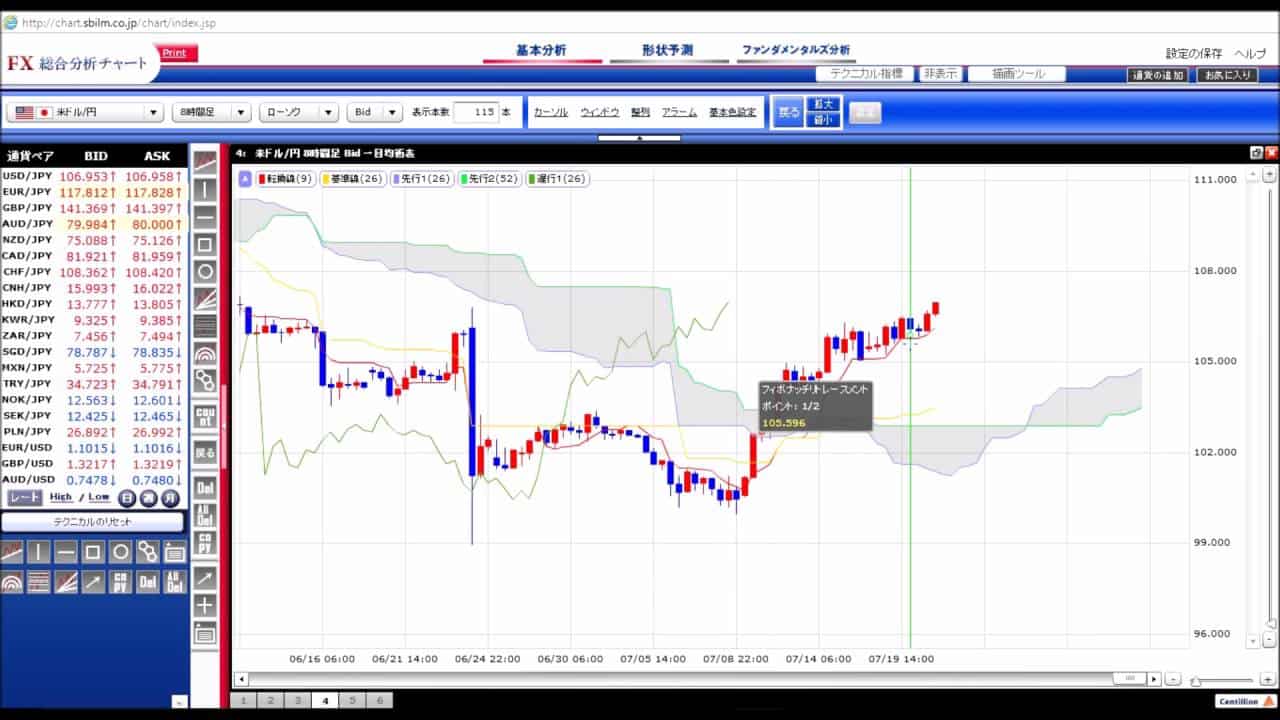Open the ローソク chart type dropdown
The width and height of the screenshot is (1280, 720).
[299, 113]
